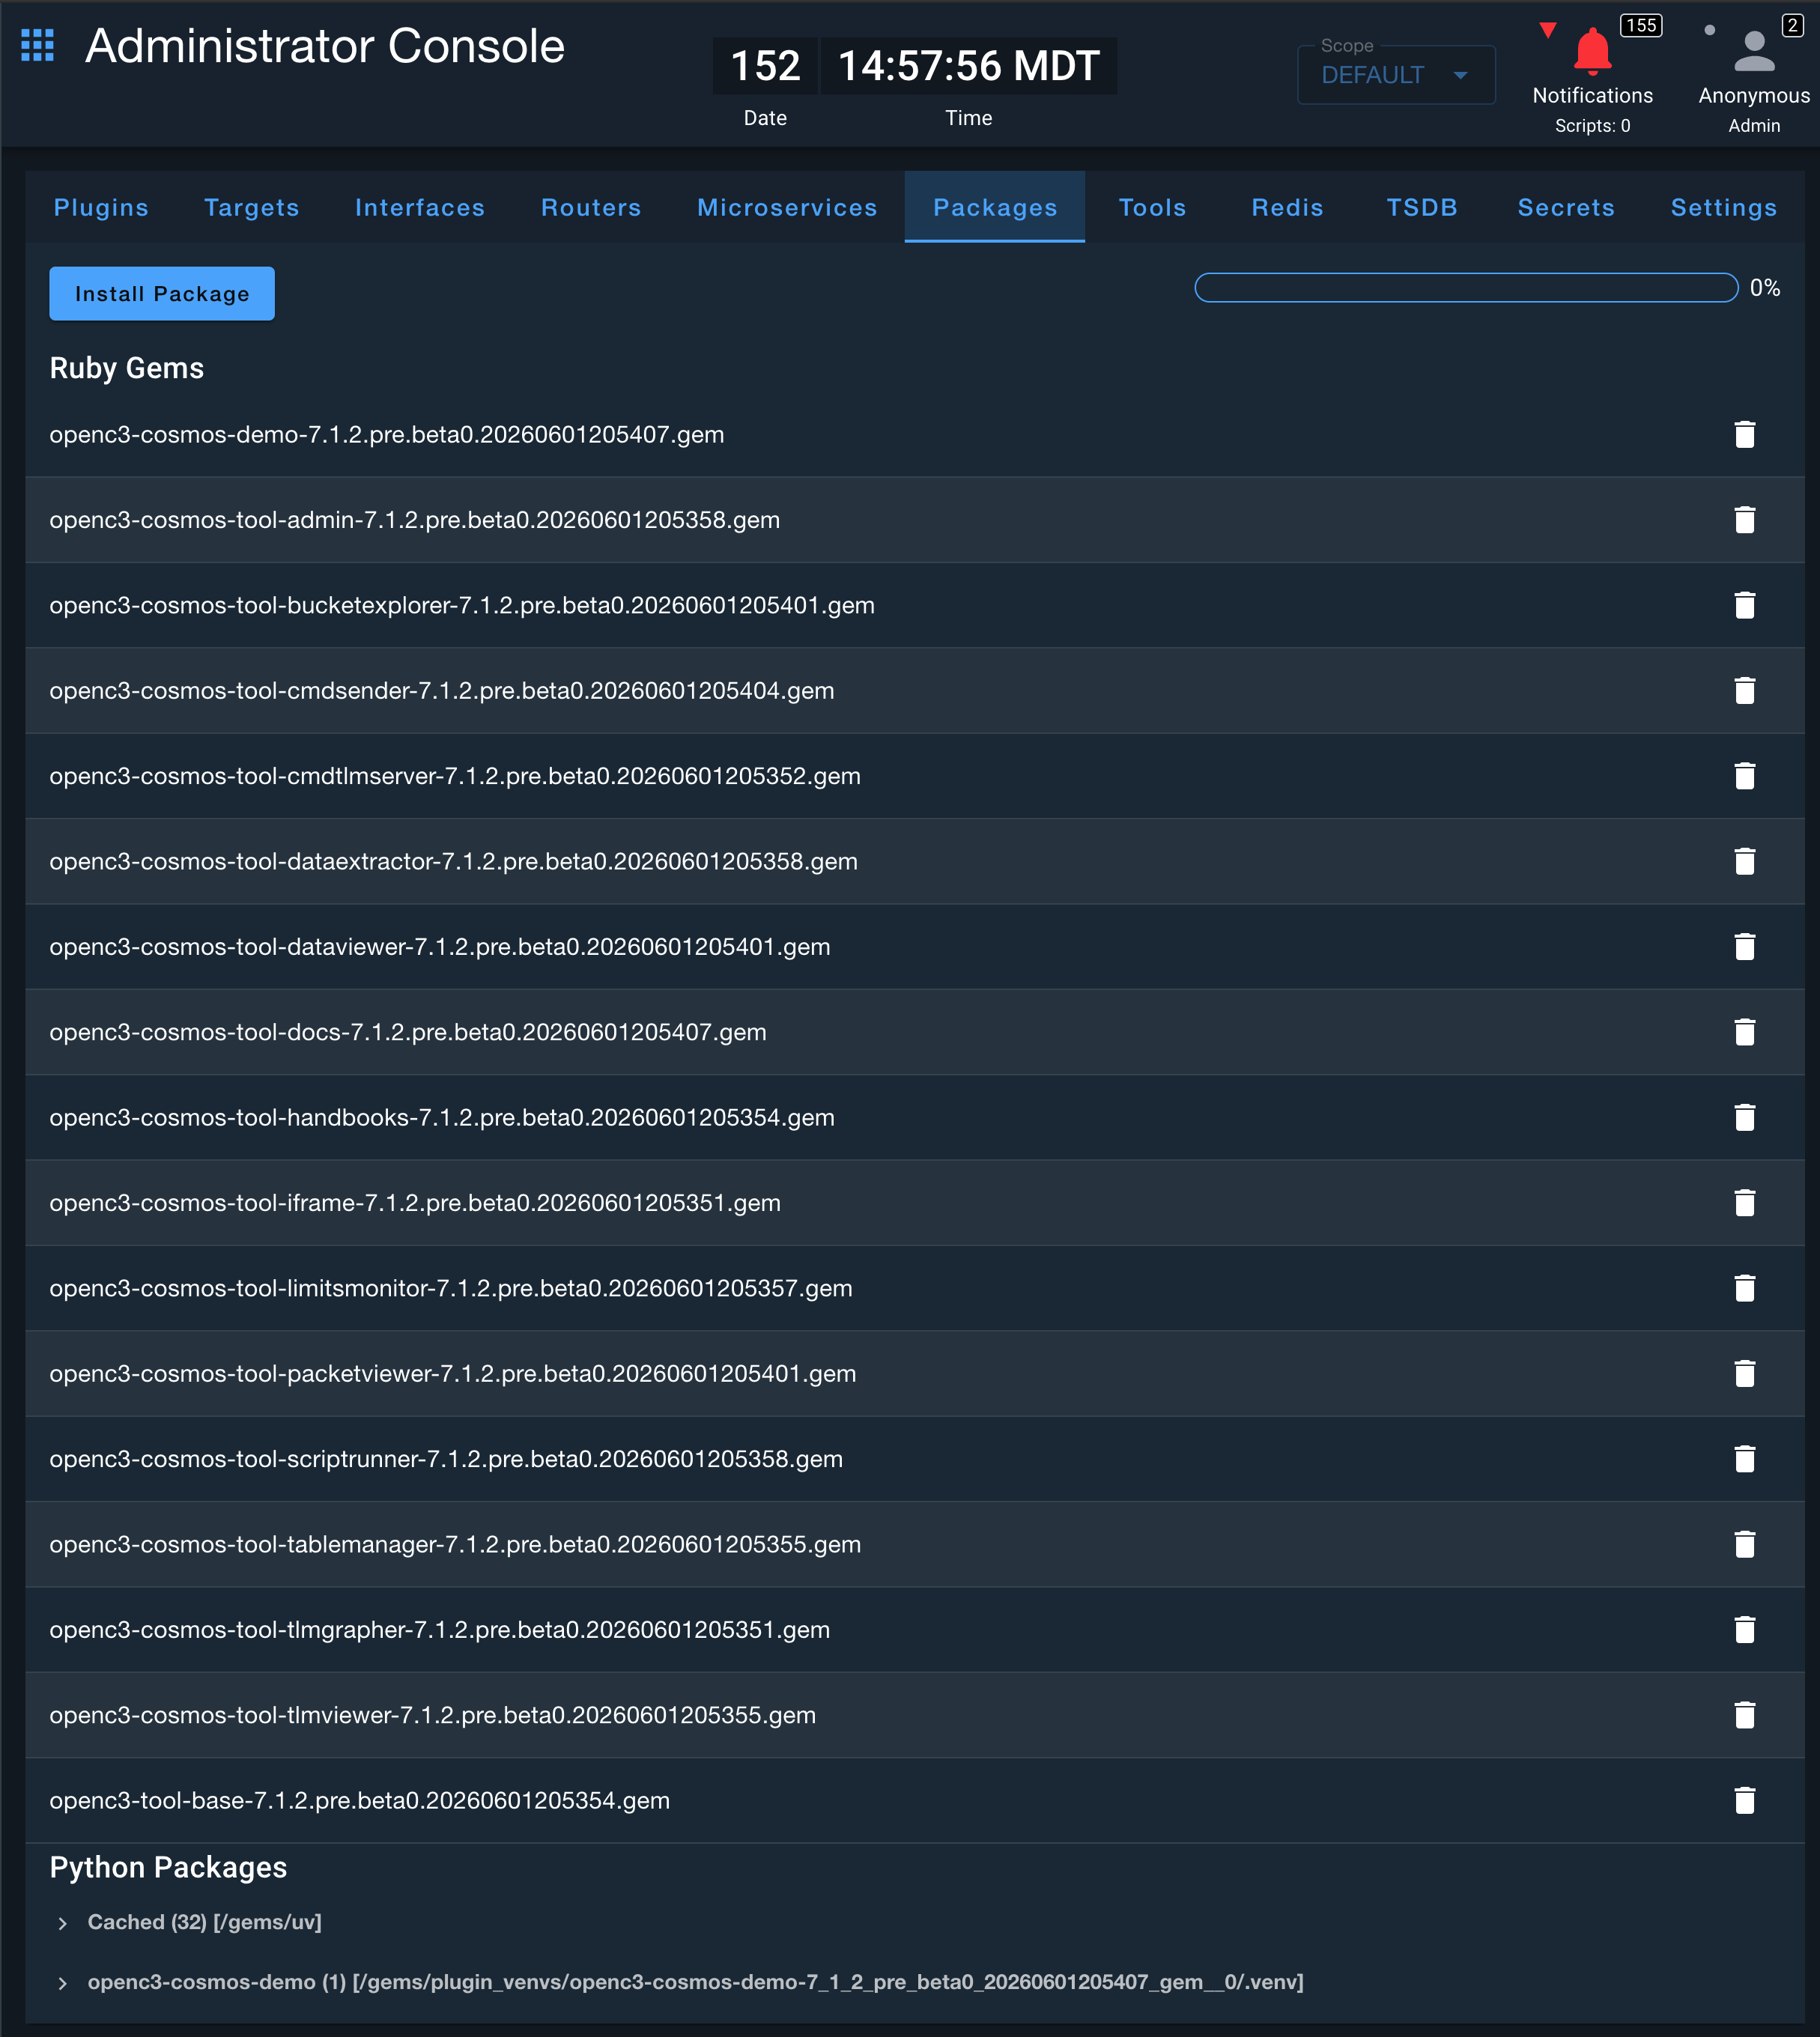Delete the openc3-cosmos-demo gem
Screen dimensions: 1820x2037
(1745, 434)
